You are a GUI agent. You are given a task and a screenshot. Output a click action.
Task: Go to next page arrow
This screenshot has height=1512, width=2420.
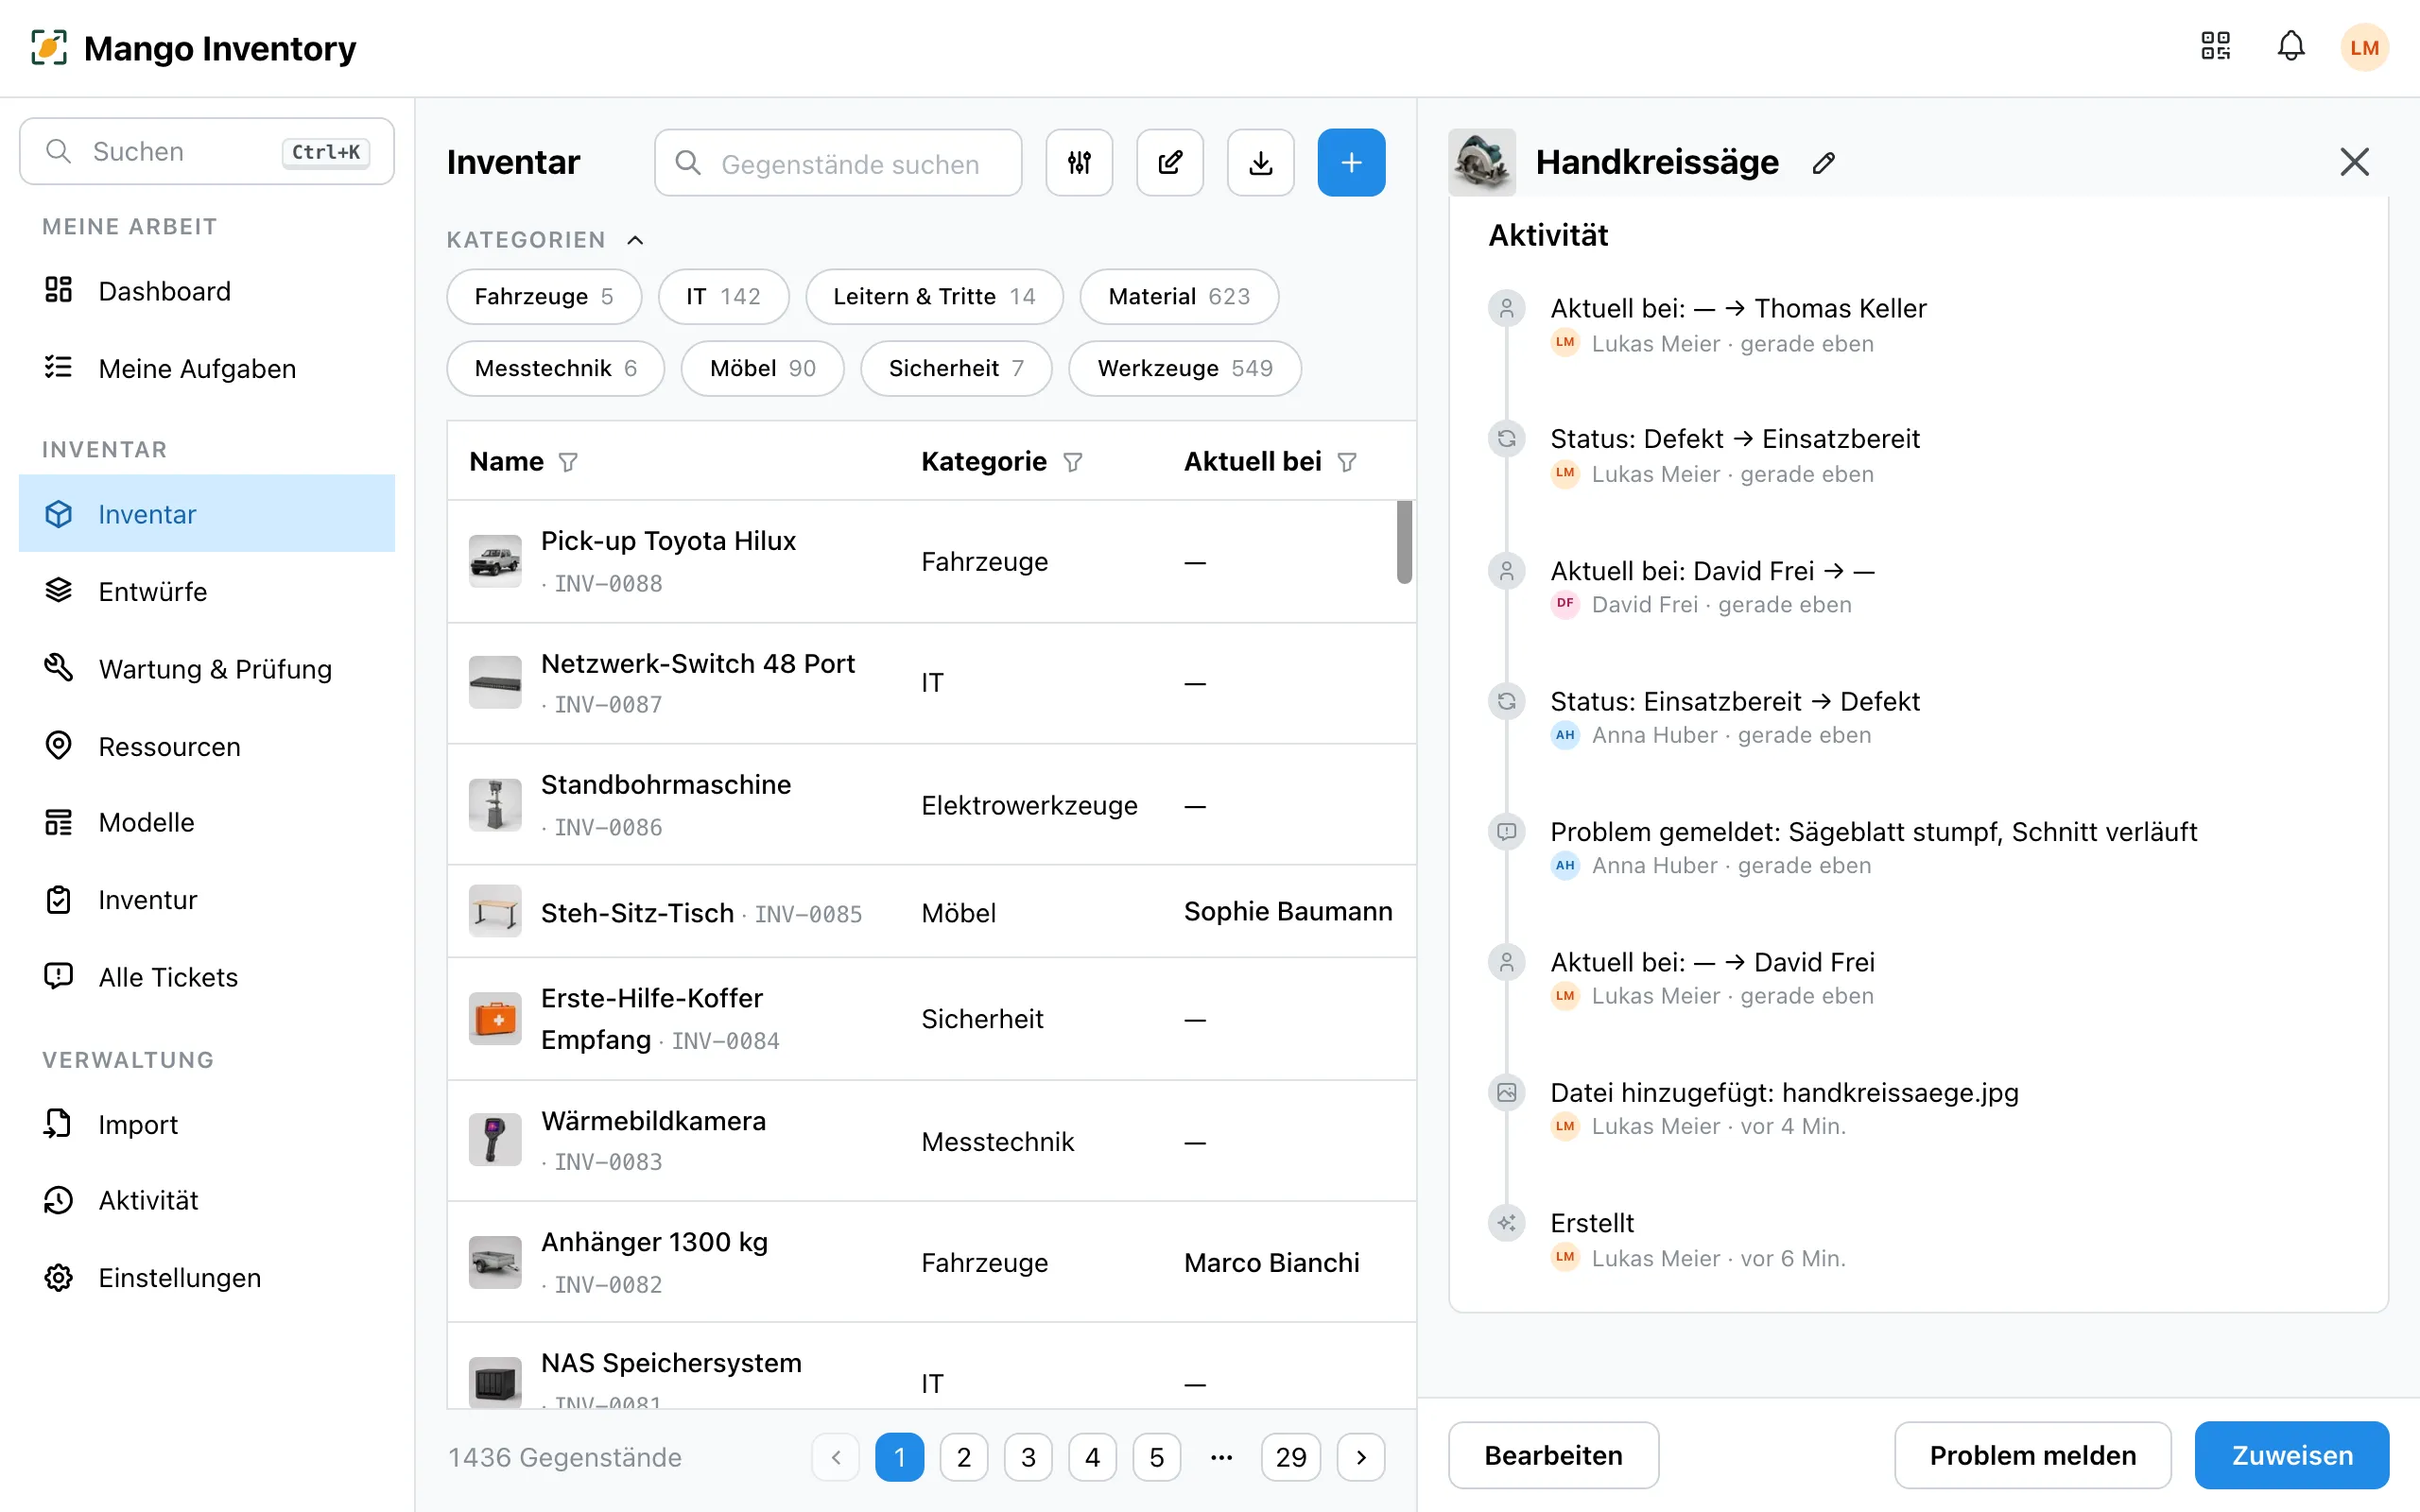point(1361,1457)
